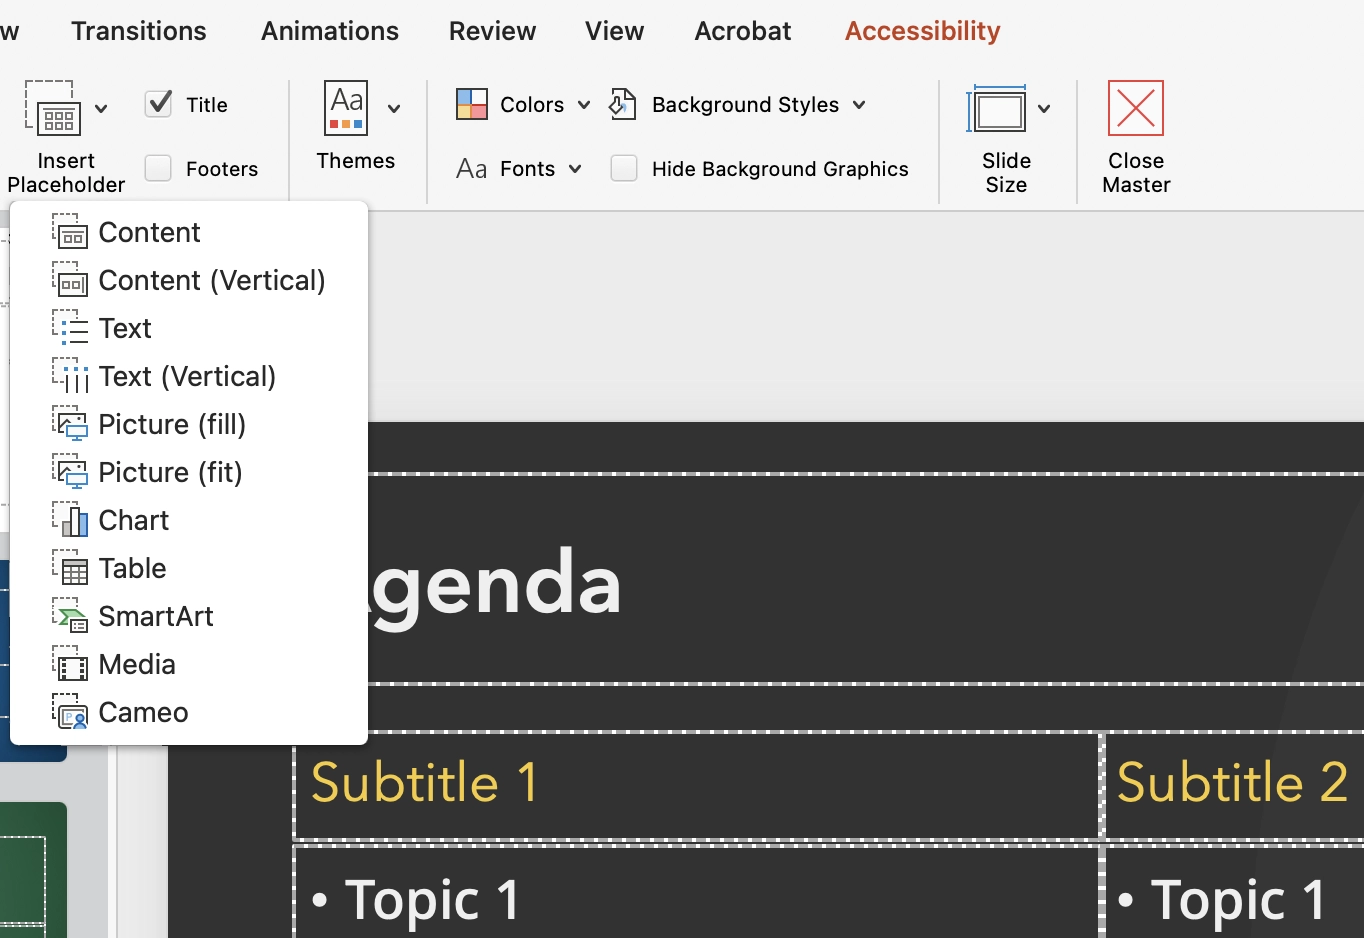This screenshot has height=938, width=1364.
Task: Click Topic 1 bullet under Subtitle 2
Action: pos(1222,898)
